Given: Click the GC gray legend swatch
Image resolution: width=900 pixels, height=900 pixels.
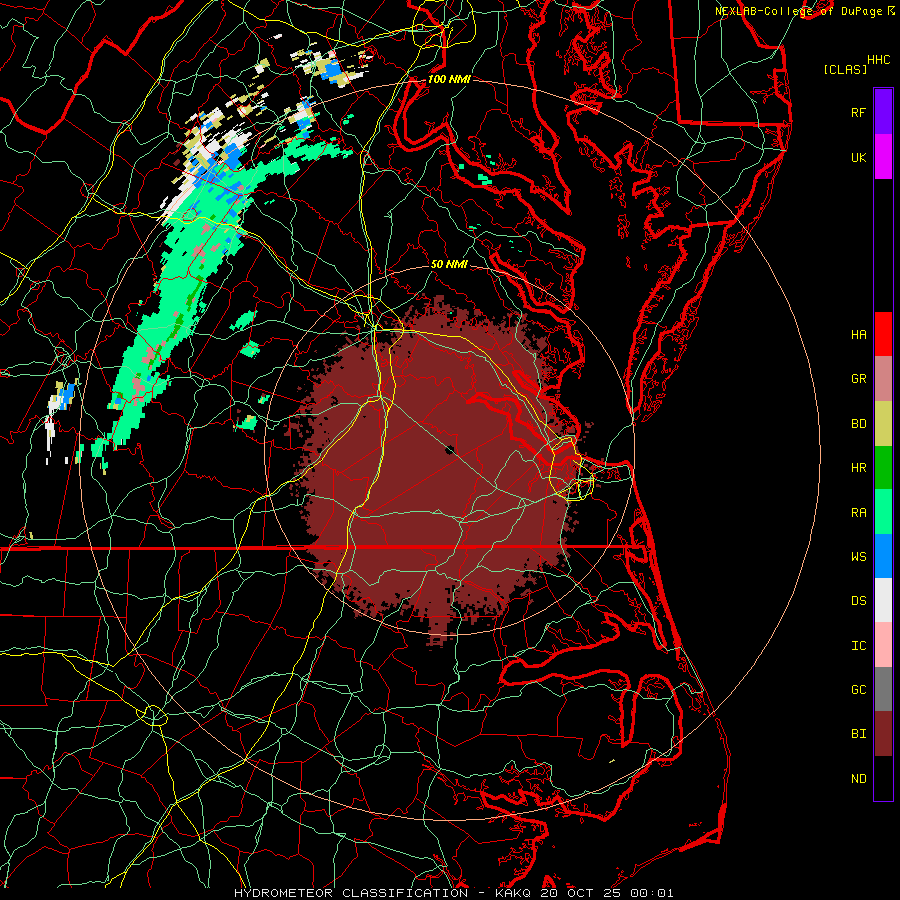Looking at the screenshot, I should click(x=883, y=689).
